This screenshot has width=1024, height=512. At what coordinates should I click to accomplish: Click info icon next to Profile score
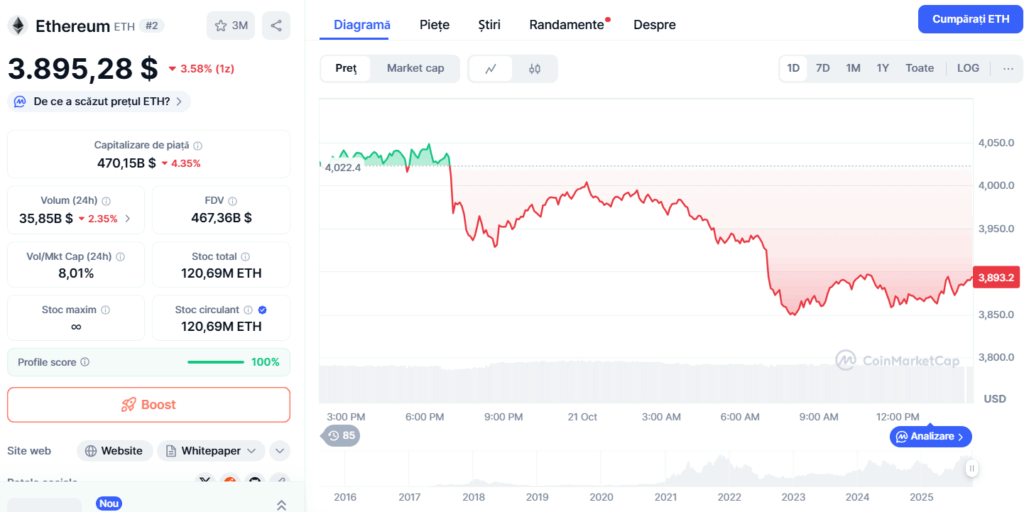(85, 362)
